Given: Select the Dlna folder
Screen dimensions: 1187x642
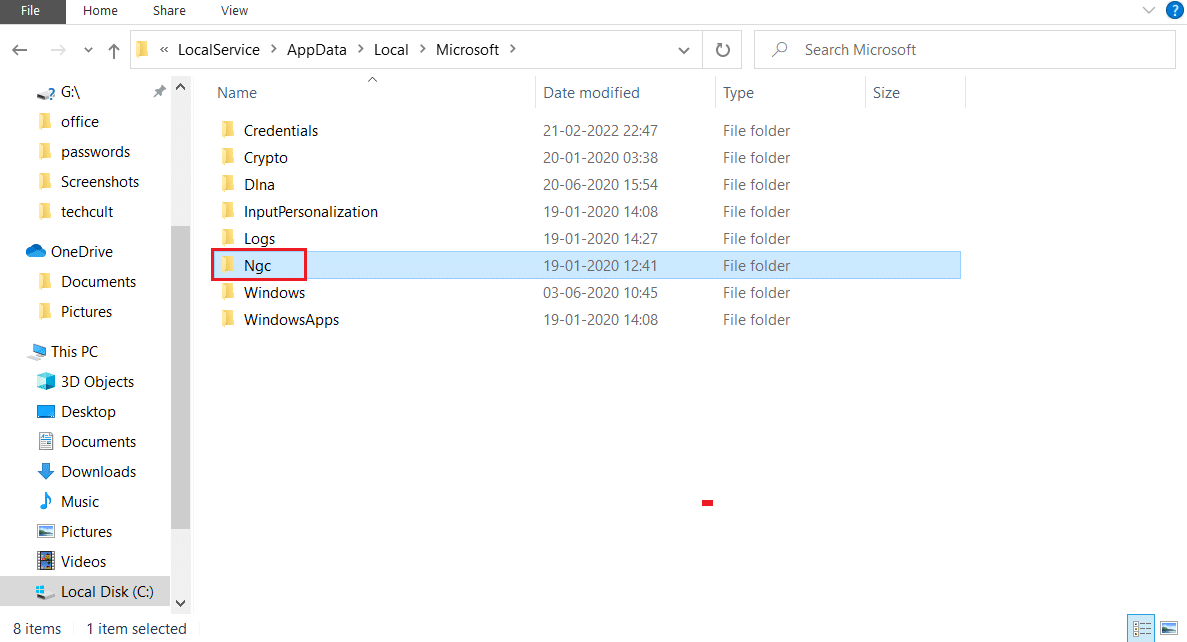Looking at the screenshot, I should coord(259,185).
